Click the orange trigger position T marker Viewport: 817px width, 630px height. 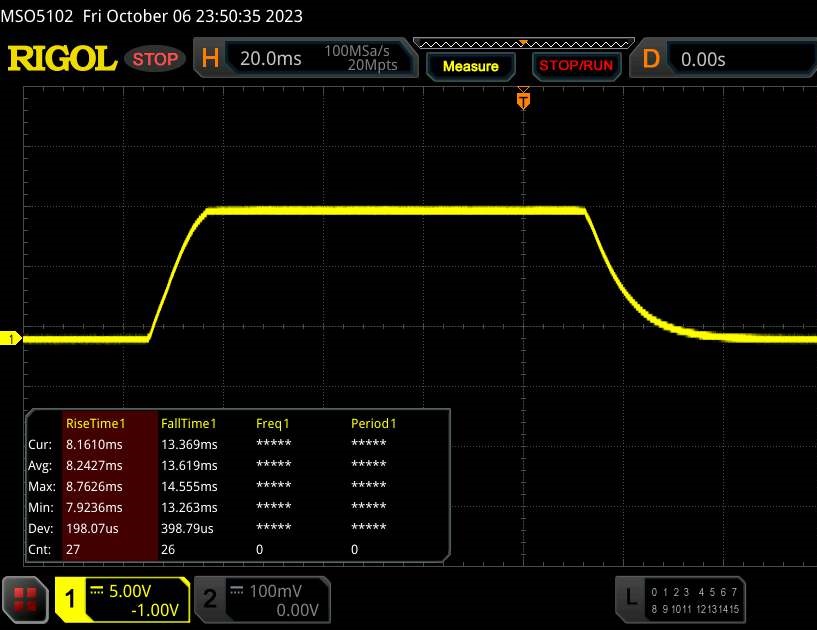point(523,100)
